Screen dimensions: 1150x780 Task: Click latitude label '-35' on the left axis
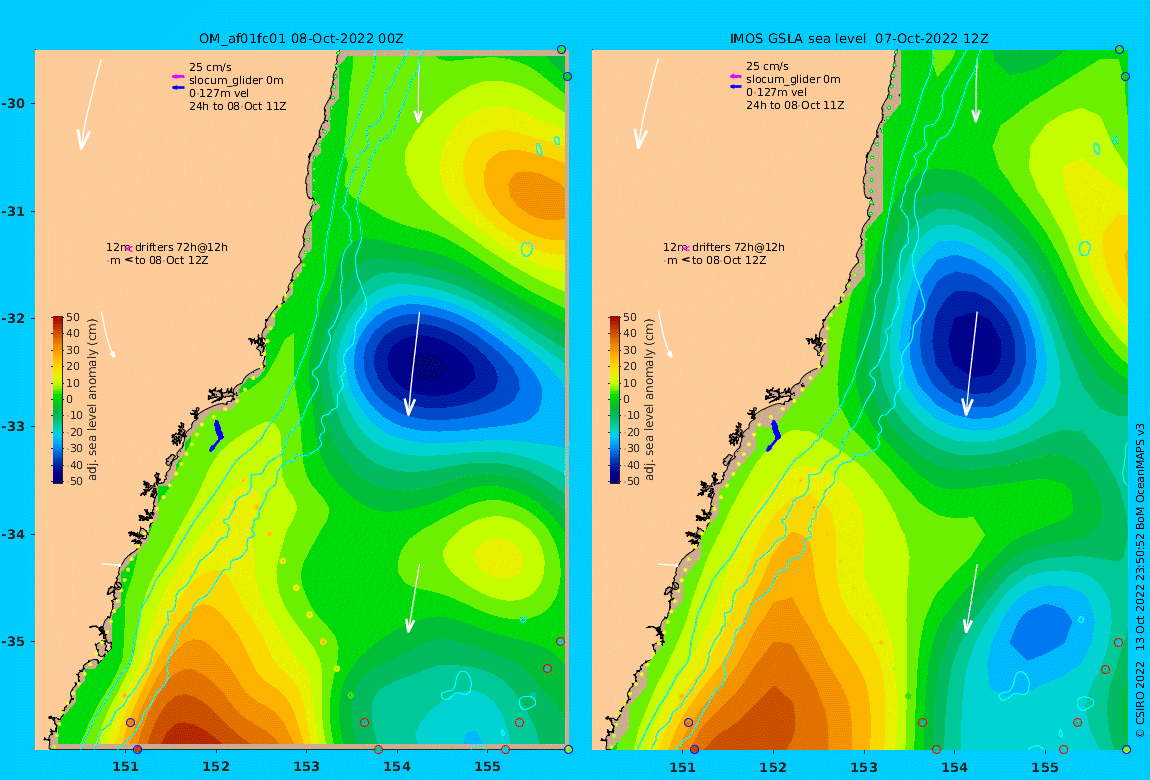[x=13, y=642]
